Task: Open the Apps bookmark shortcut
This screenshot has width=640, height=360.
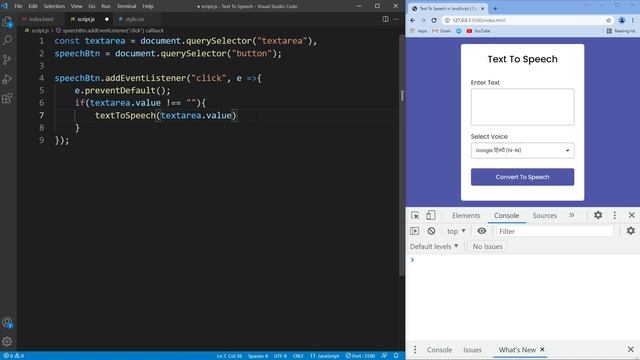Action: 419,31
